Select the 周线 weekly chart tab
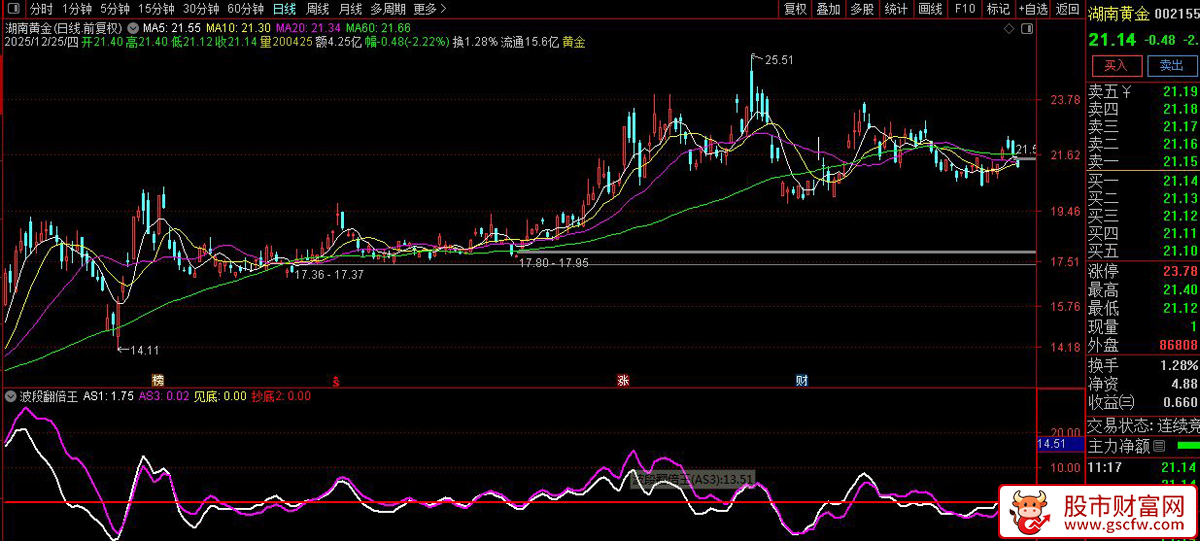1200x541 pixels. (316, 9)
